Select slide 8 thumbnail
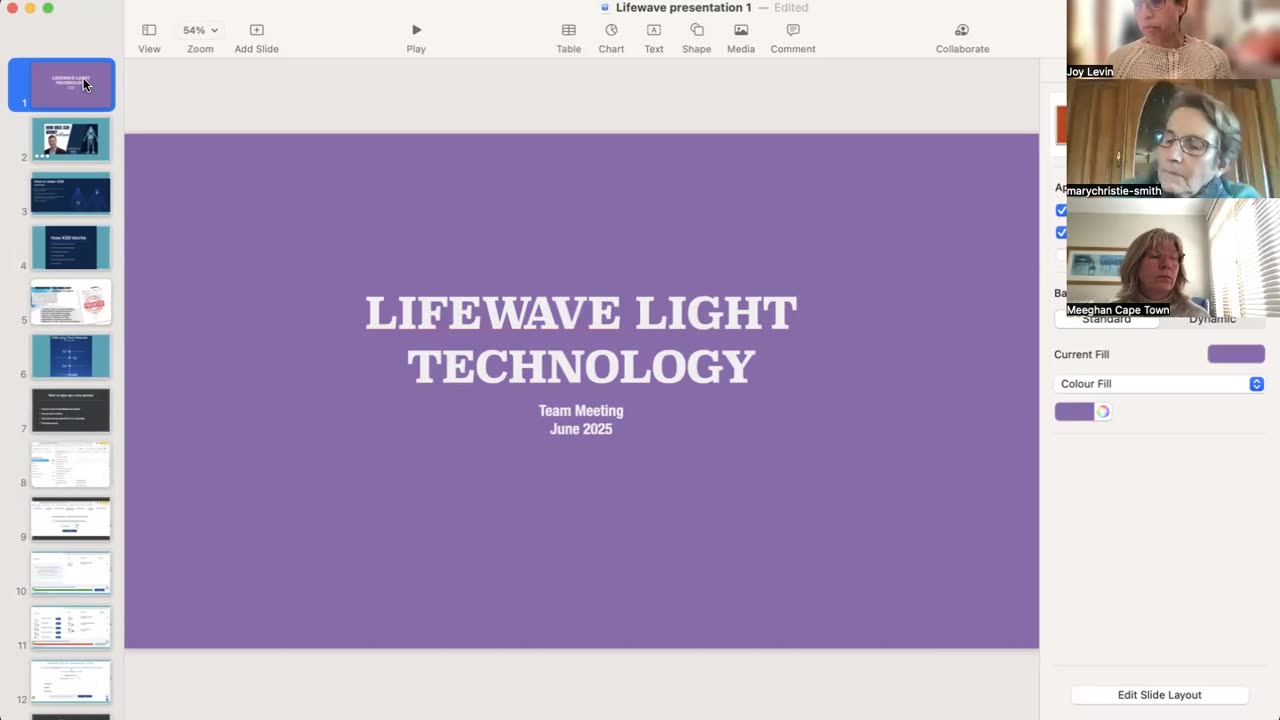This screenshot has width=1280, height=720. [x=71, y=465]
